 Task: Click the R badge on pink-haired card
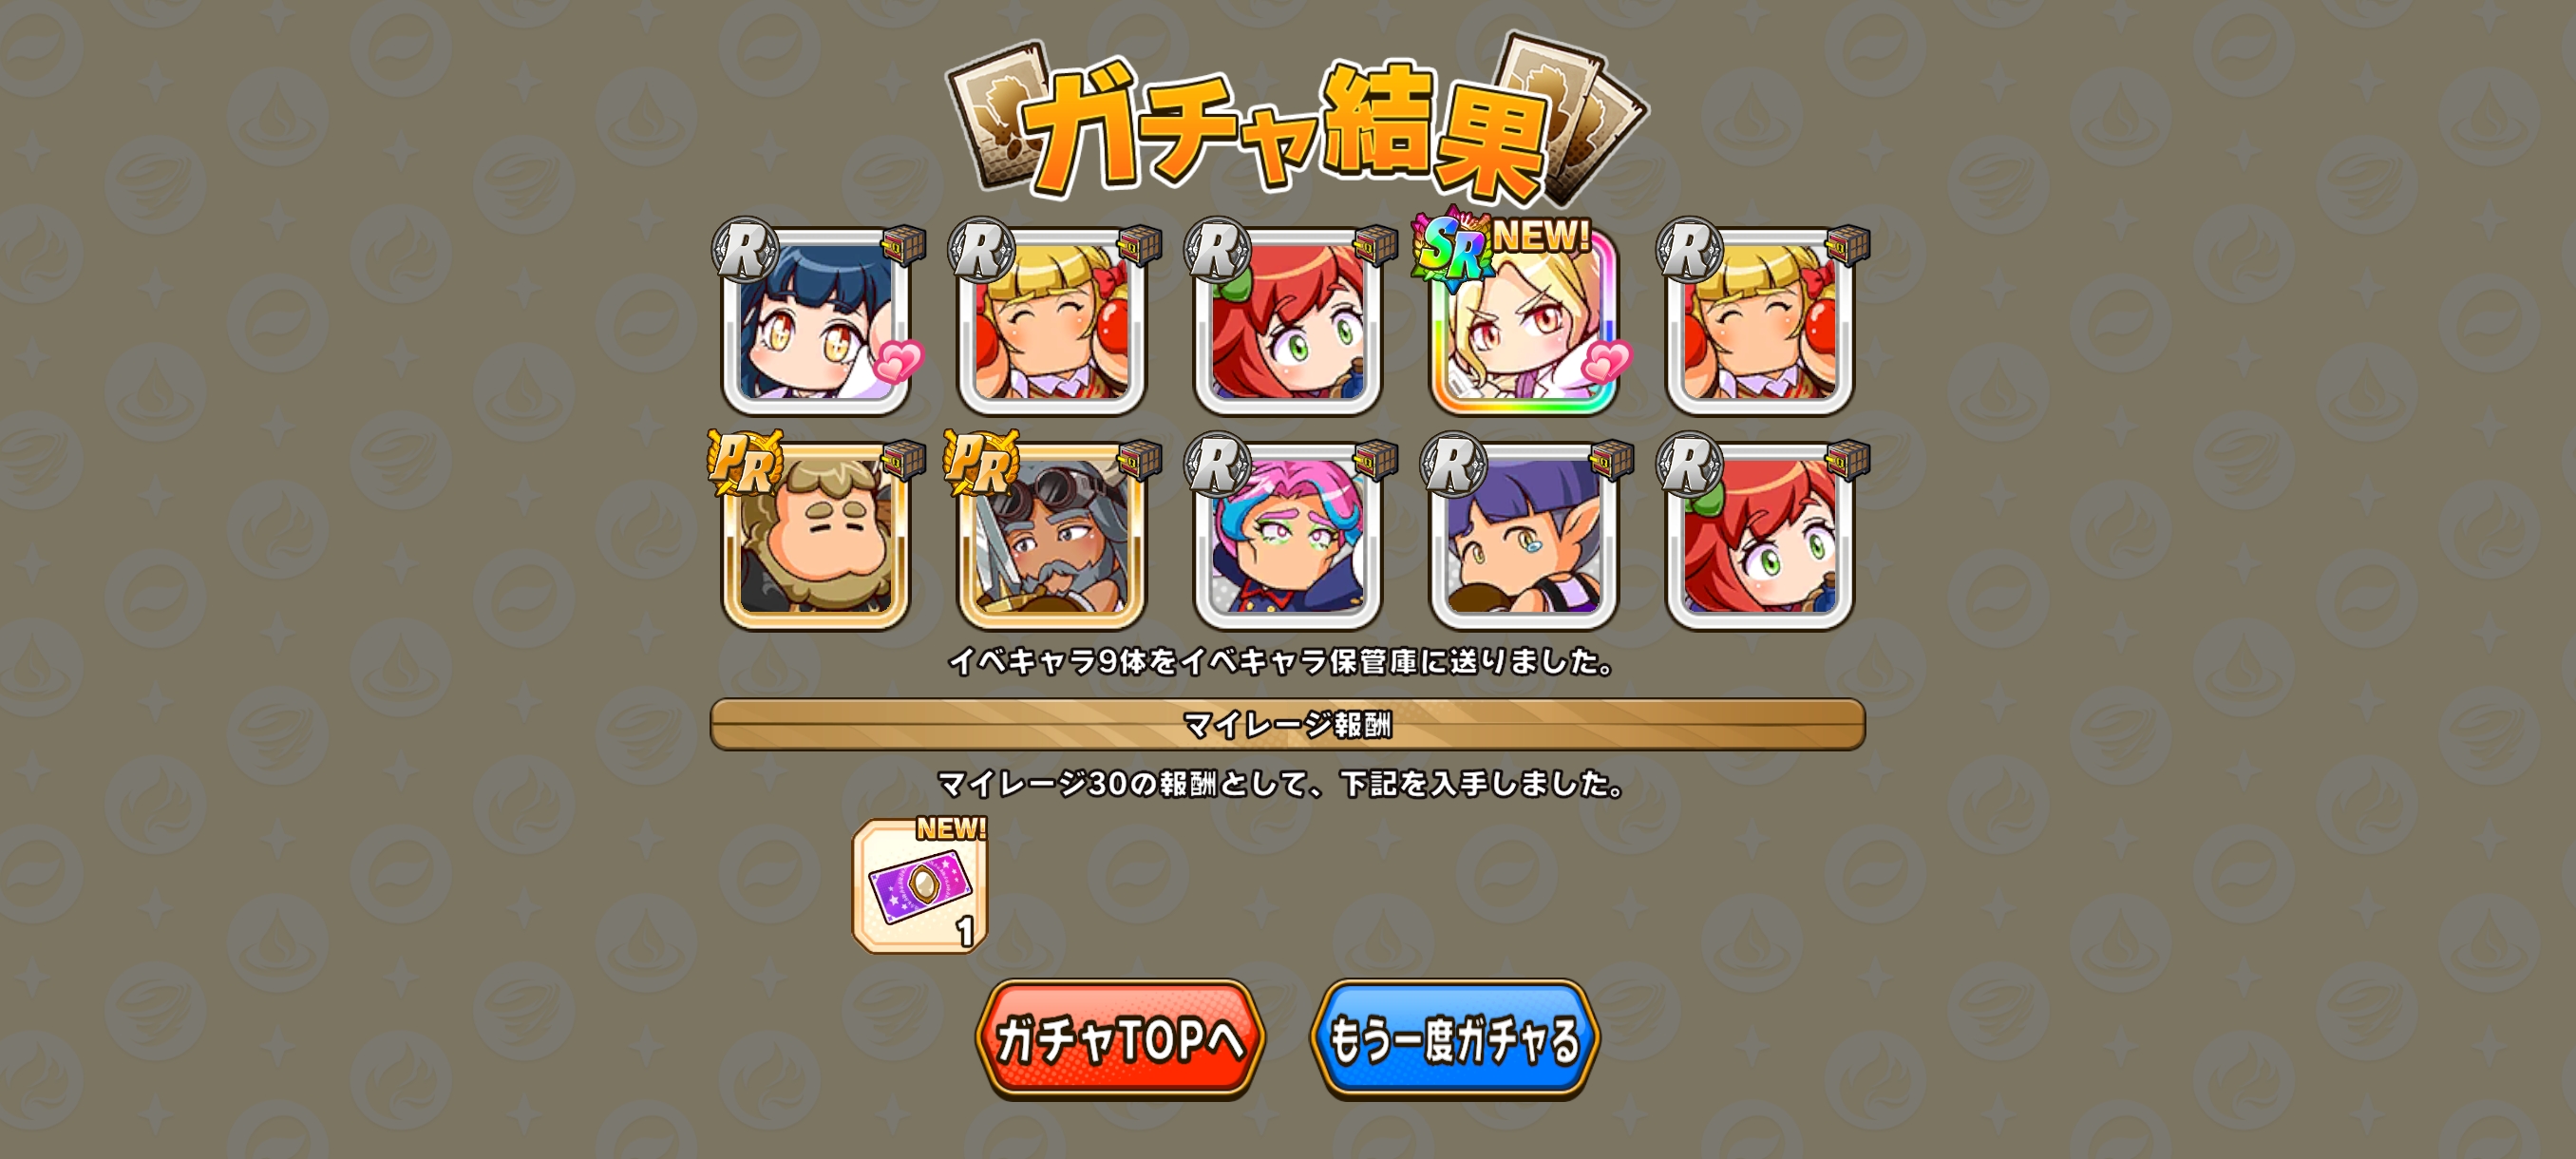coord(1217,464)
